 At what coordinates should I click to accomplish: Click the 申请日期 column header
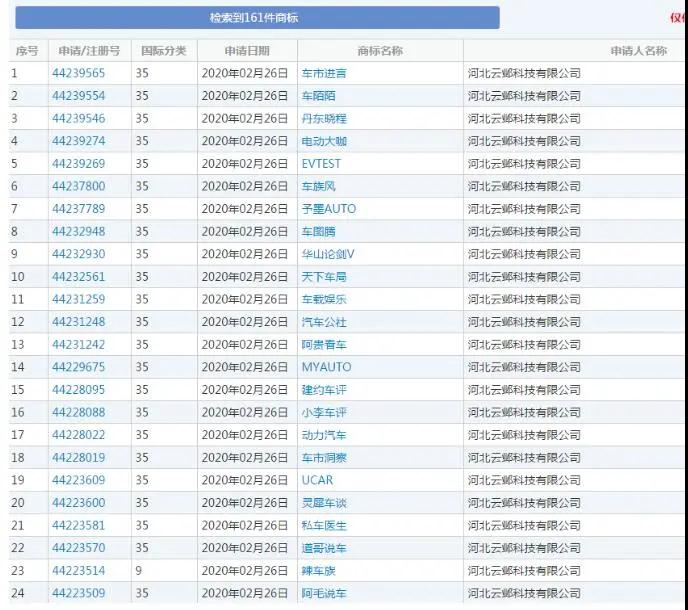[x=247, y=51]
